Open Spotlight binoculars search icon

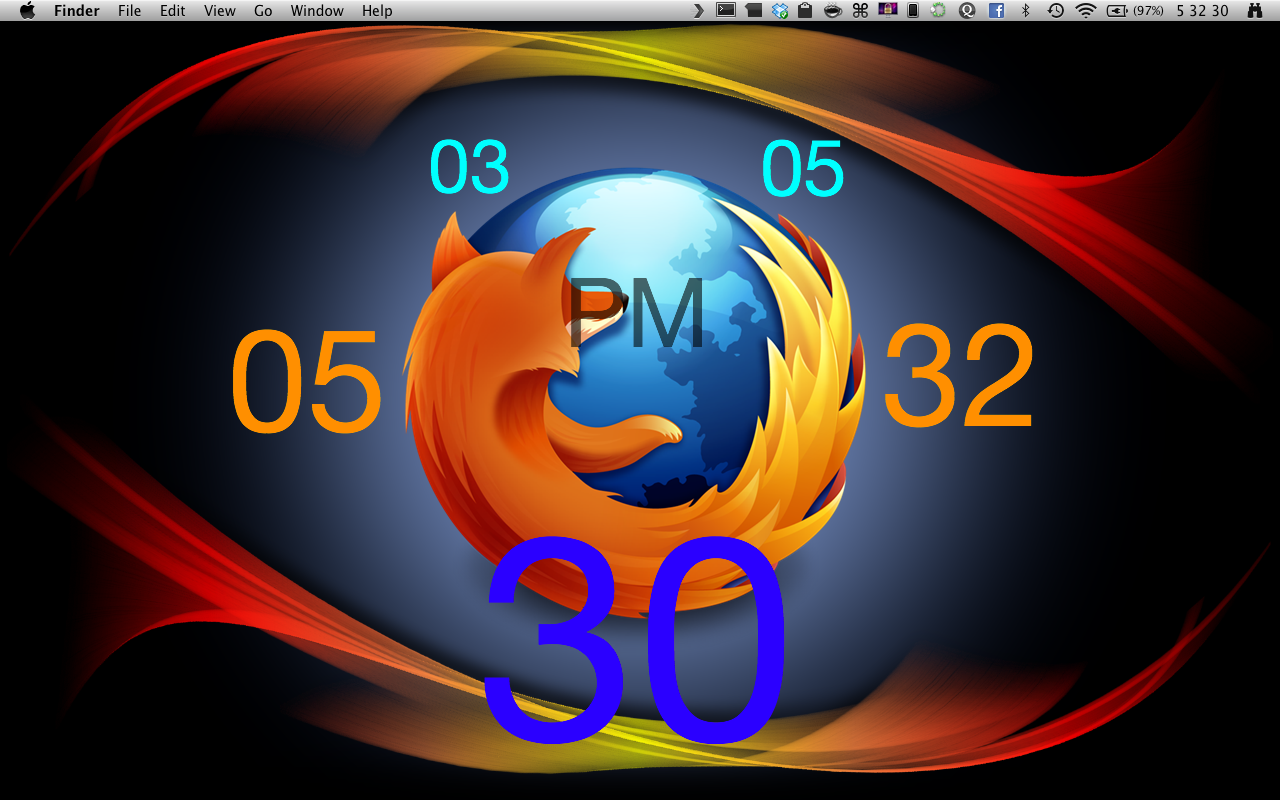pyautogui.click(x=1255, y=11)
